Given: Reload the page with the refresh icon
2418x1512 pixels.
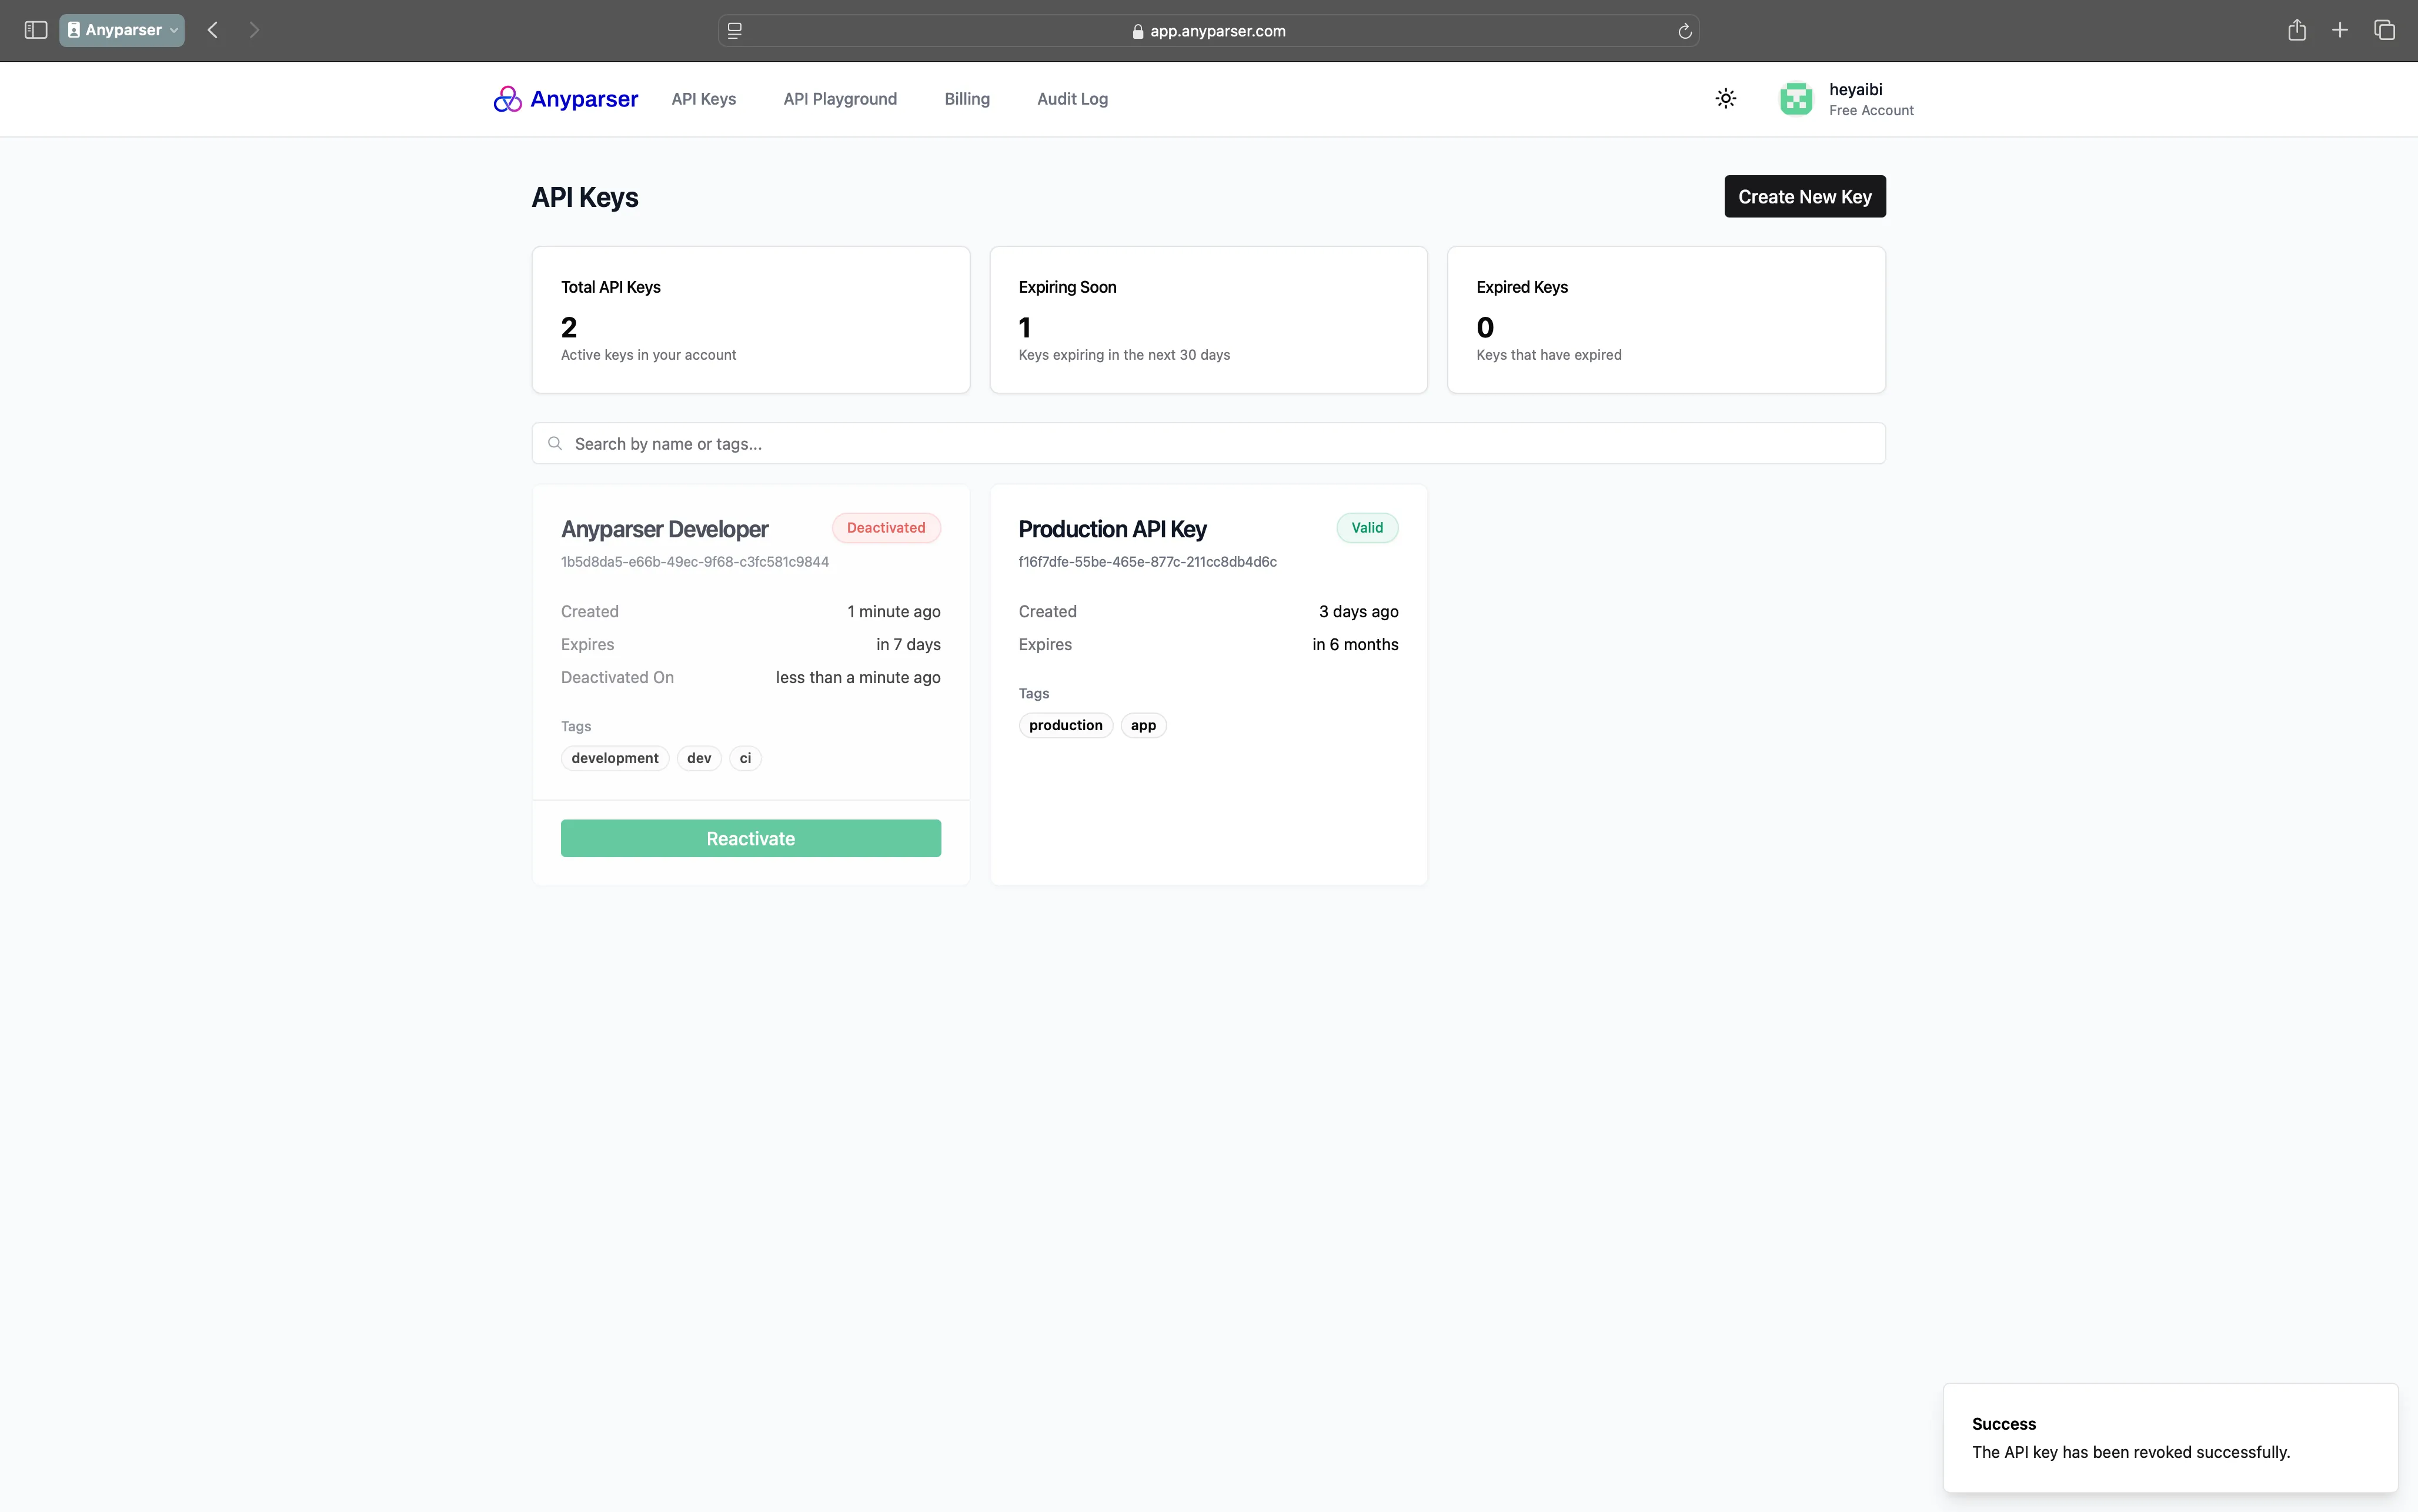Looking at the screenshot, I should pos(1685,31).
